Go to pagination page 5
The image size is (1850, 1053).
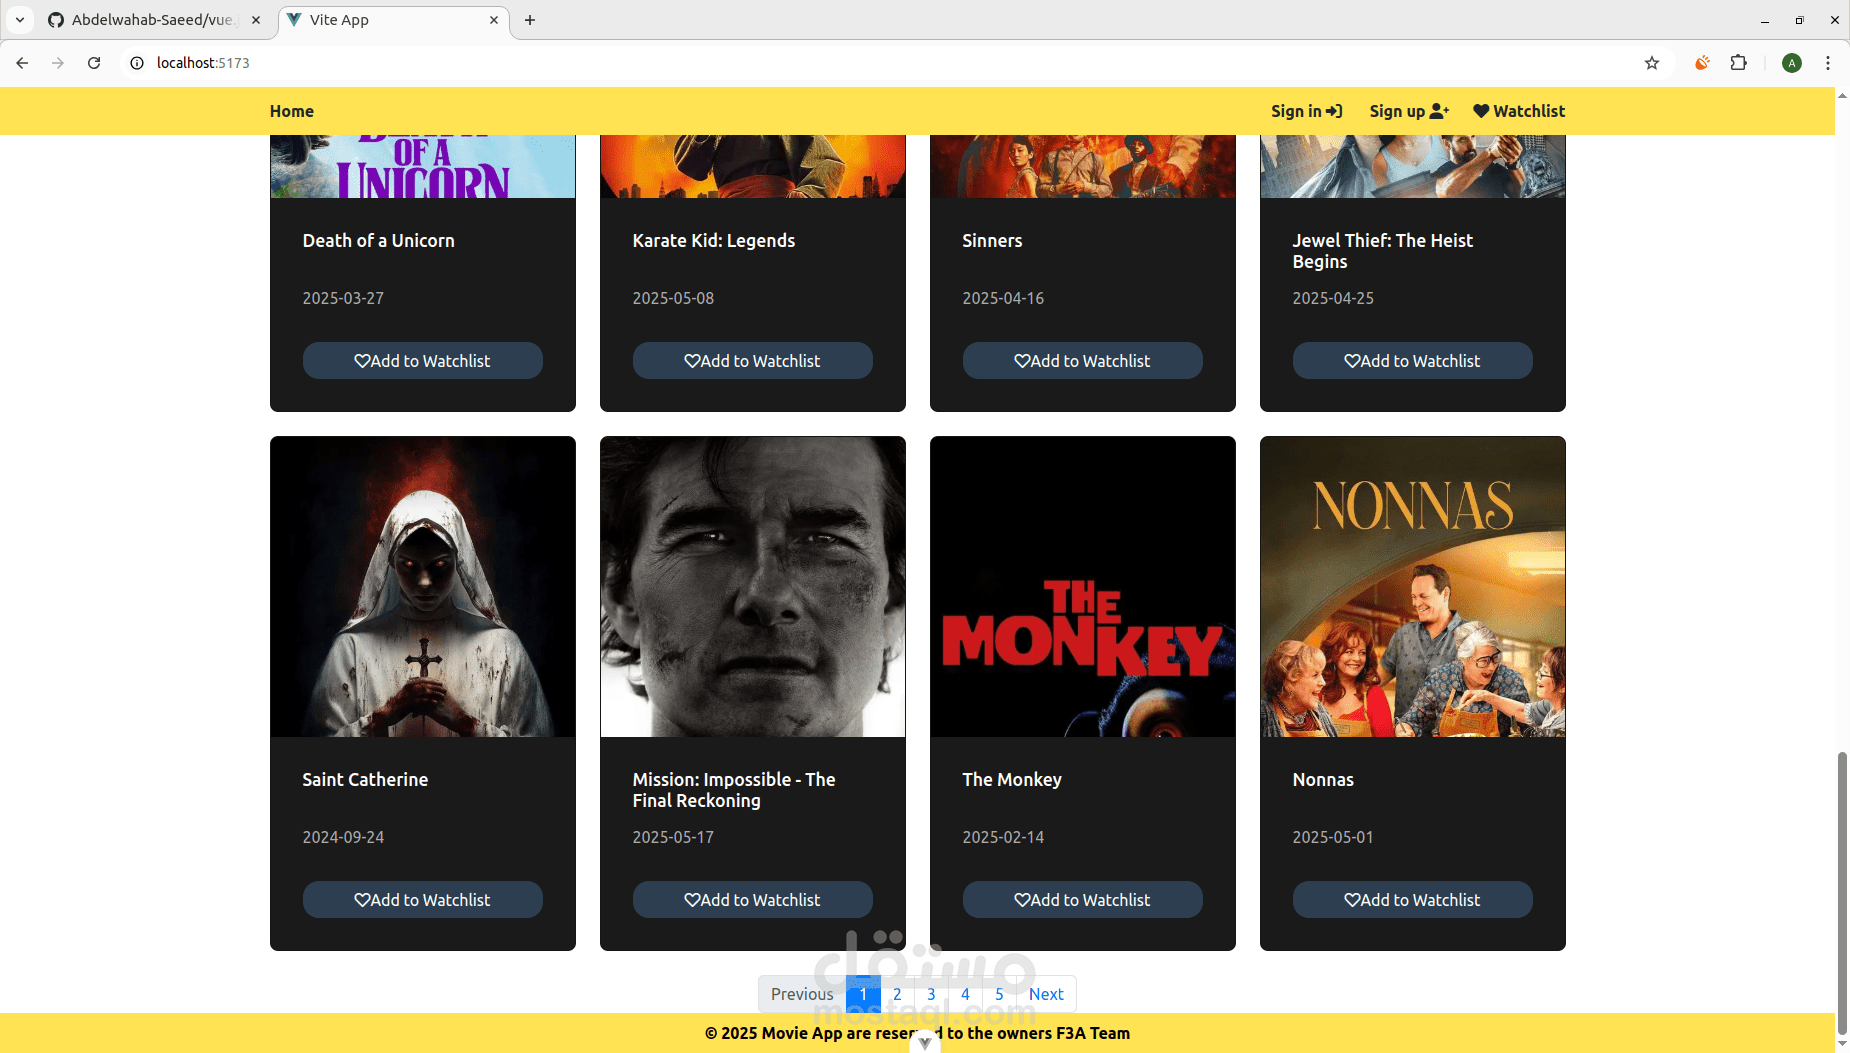[x=999, y=994]
